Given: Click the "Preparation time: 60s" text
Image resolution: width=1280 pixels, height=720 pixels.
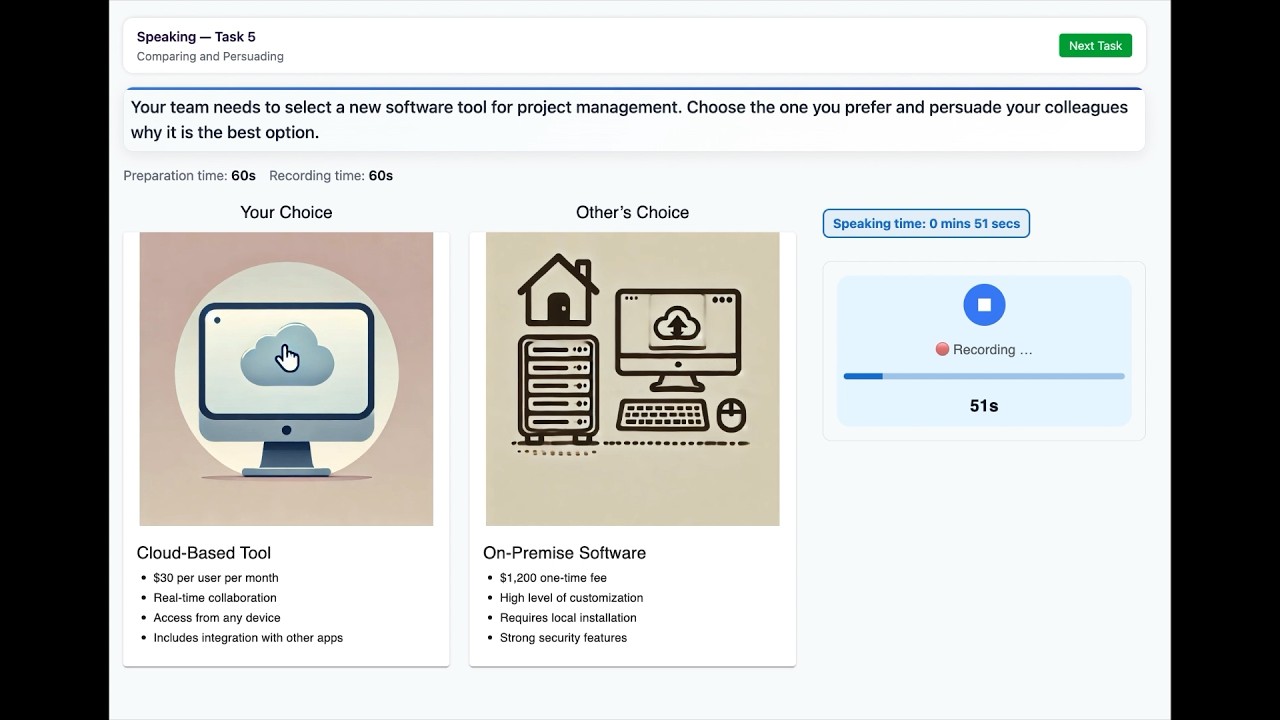Looking at the screenshot, I should 190,176.
